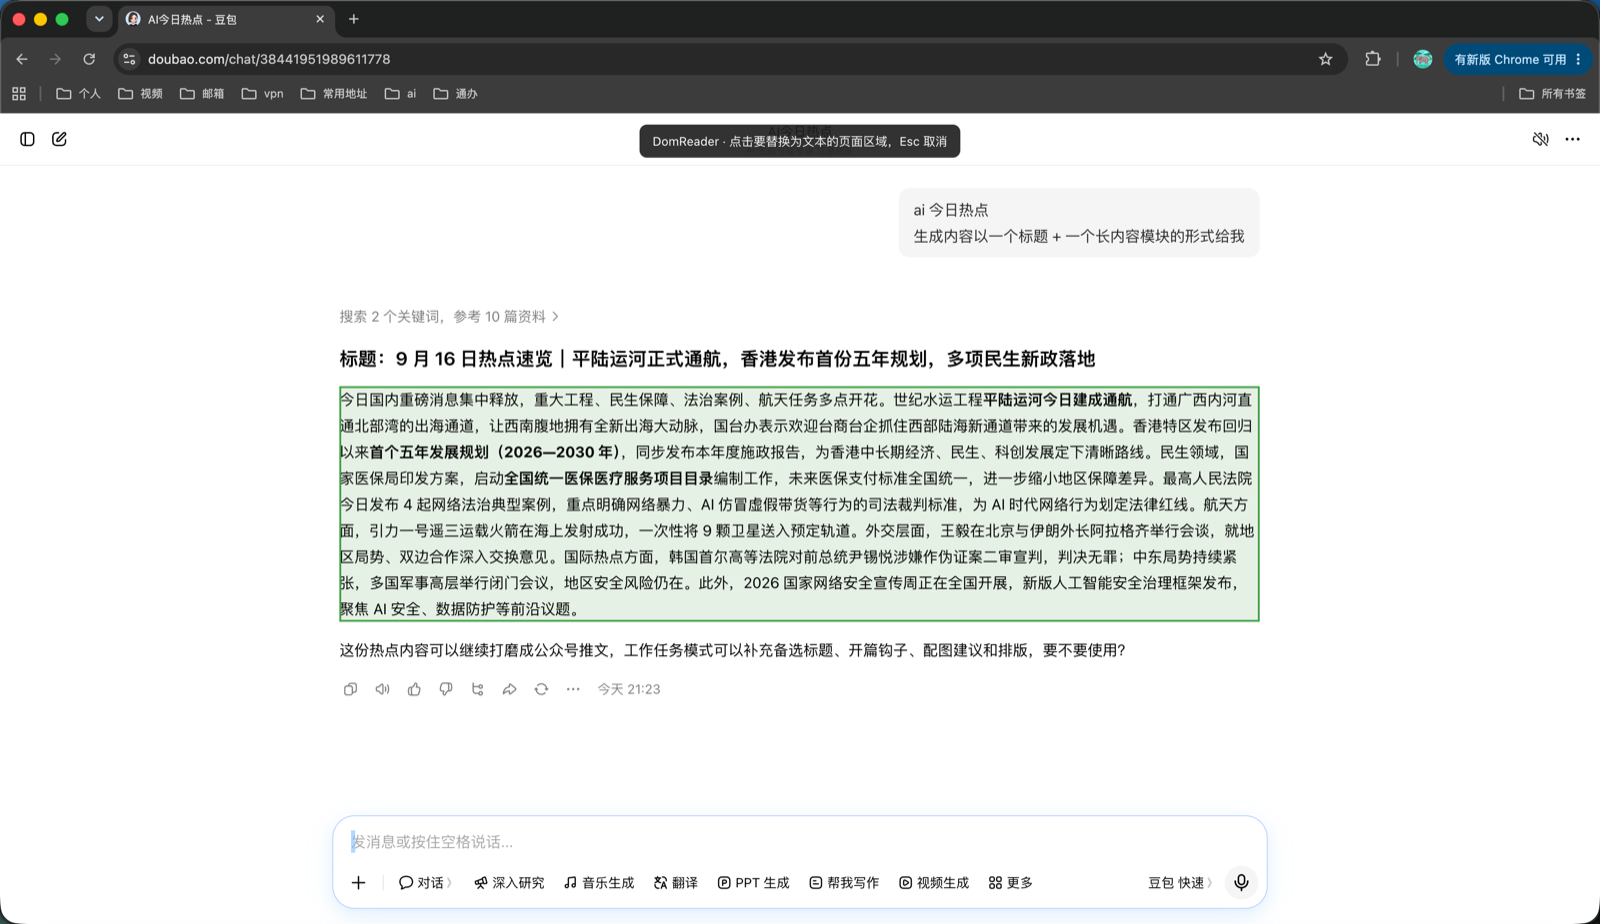
Task: Like the reply with thumbs-up
Action: click(x=414, y=689)
